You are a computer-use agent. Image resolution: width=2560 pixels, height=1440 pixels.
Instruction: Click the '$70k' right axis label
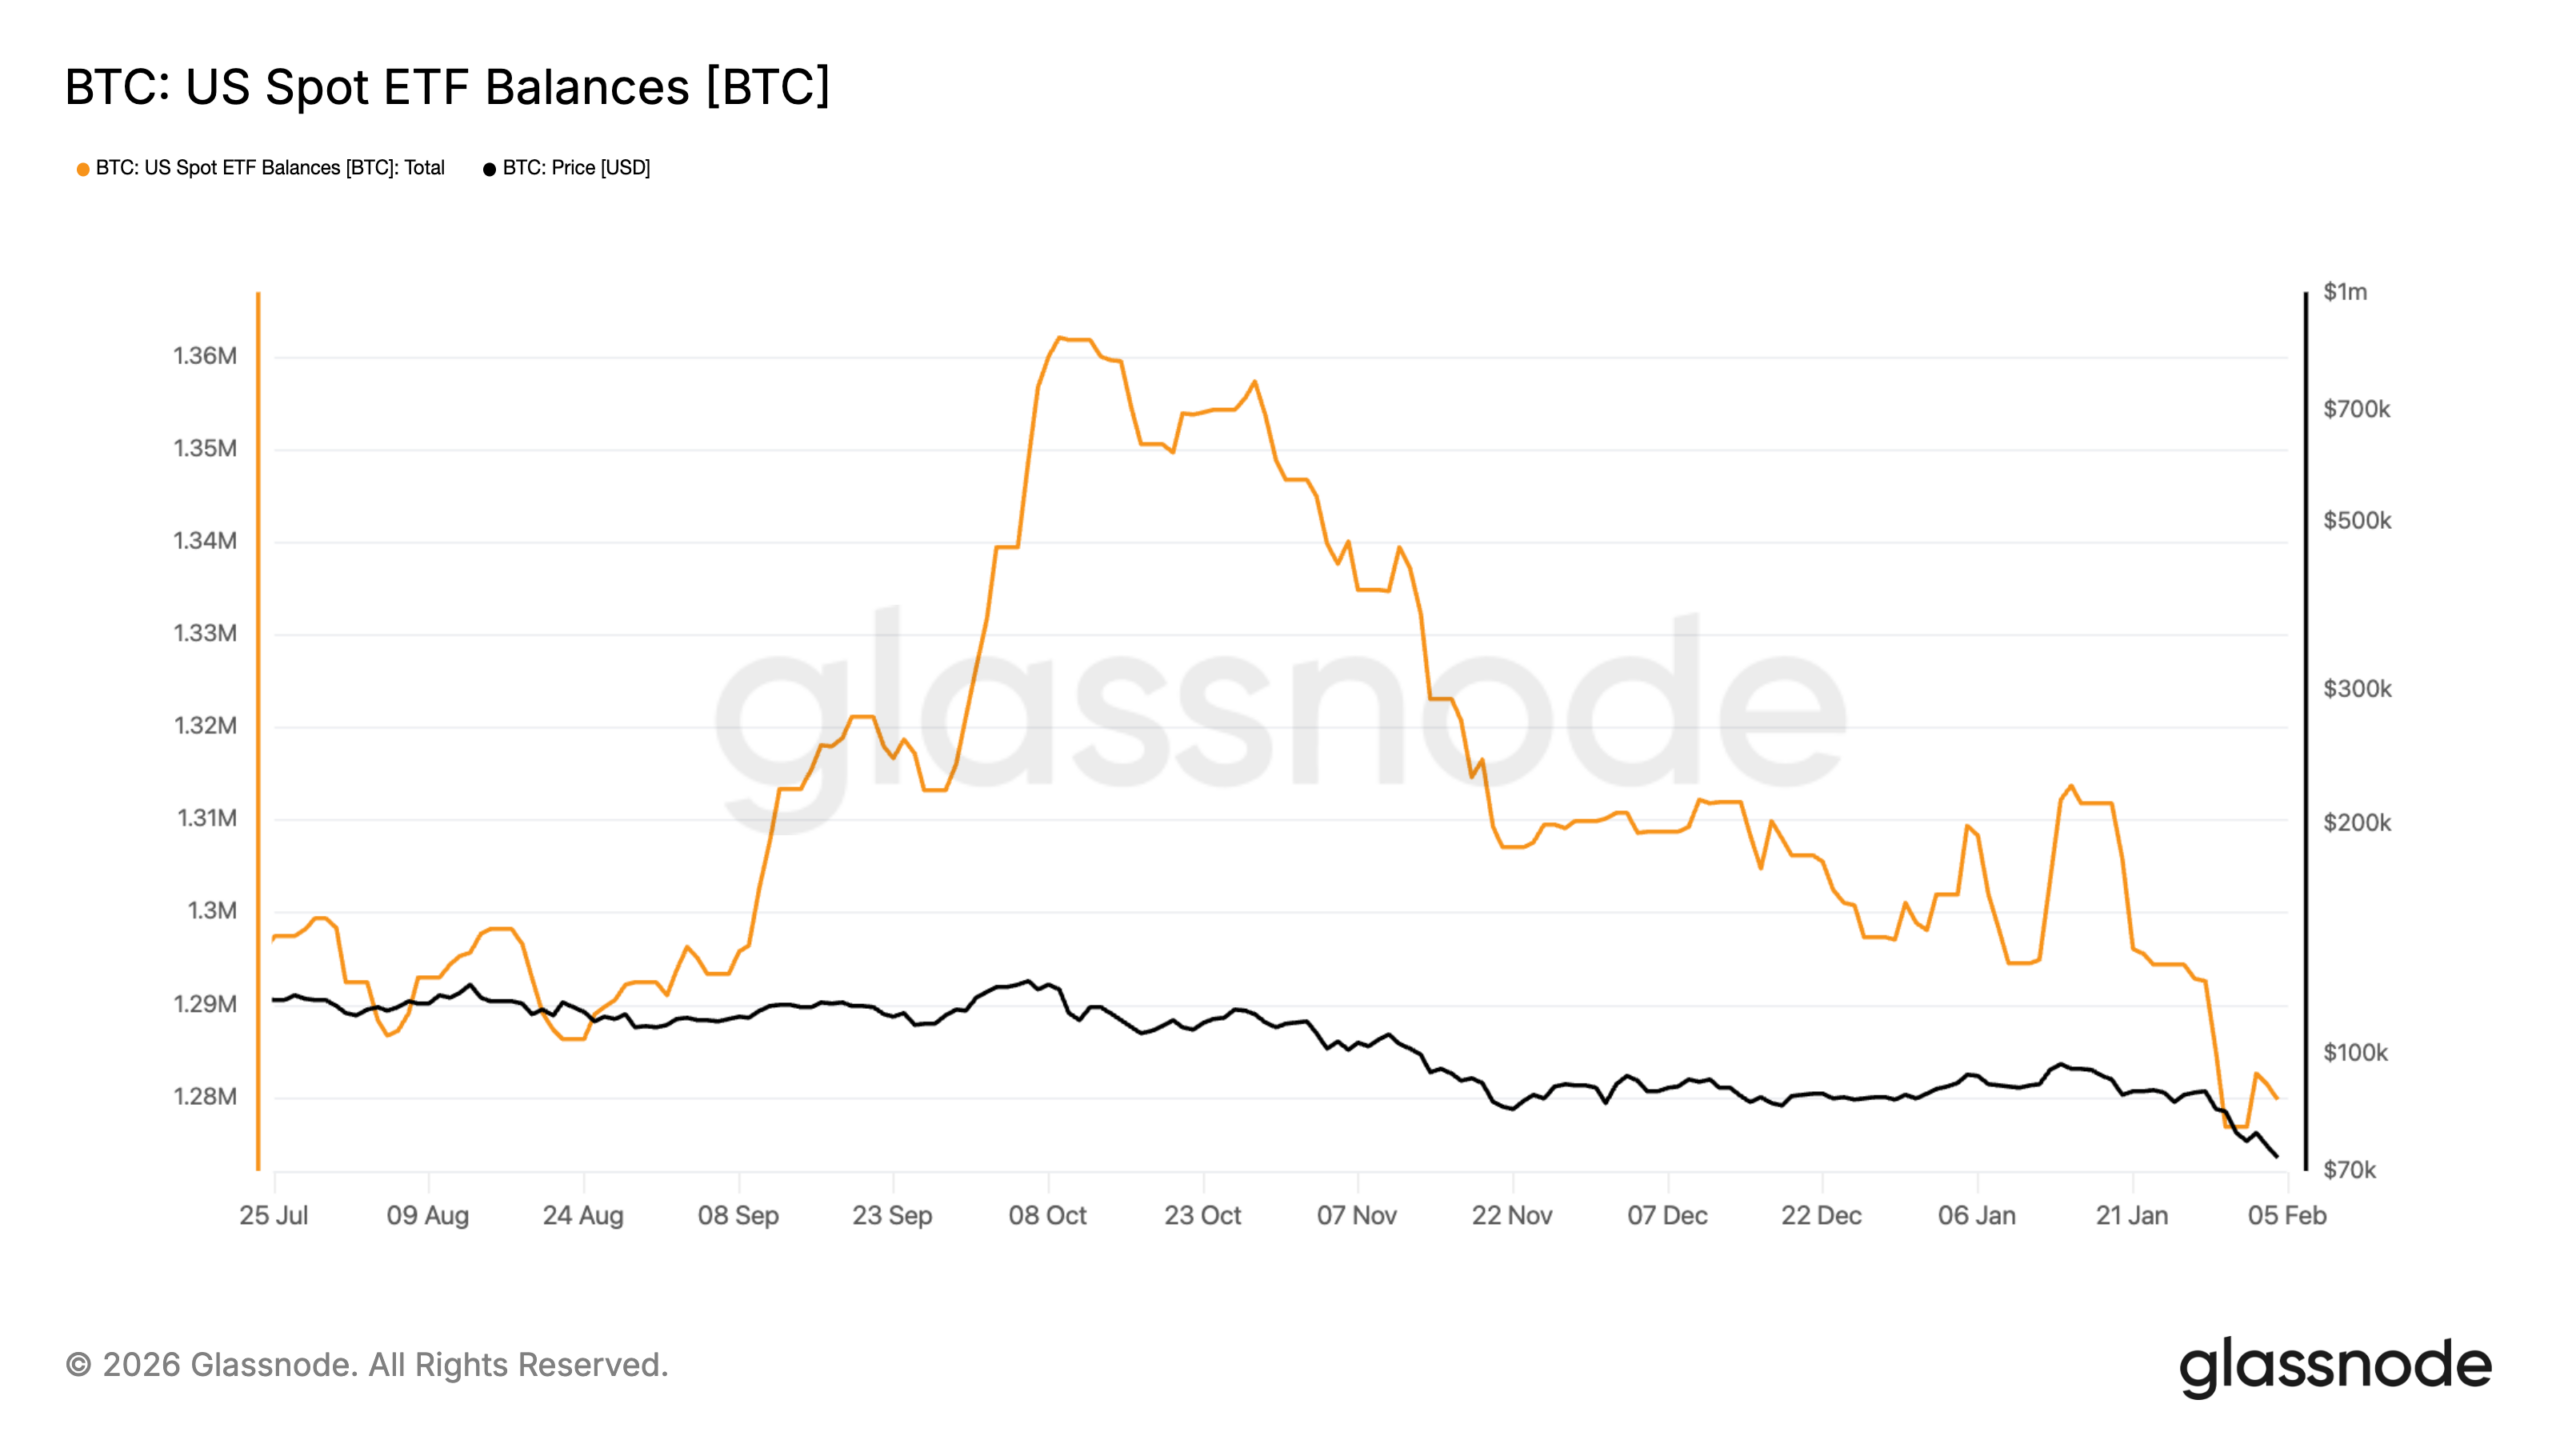pyautogui.click(x=2349, y=1170)
